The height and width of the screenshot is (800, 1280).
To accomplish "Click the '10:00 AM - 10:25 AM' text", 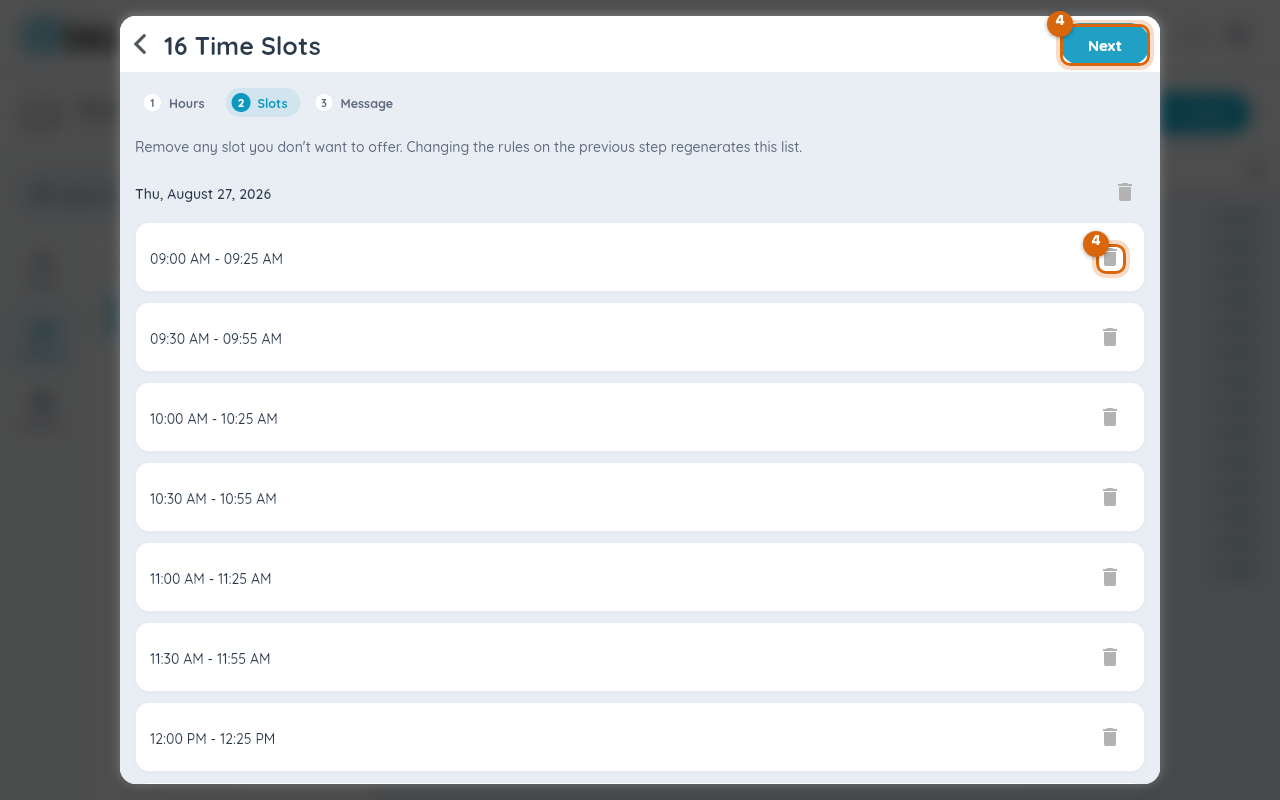I will [214, 419].
